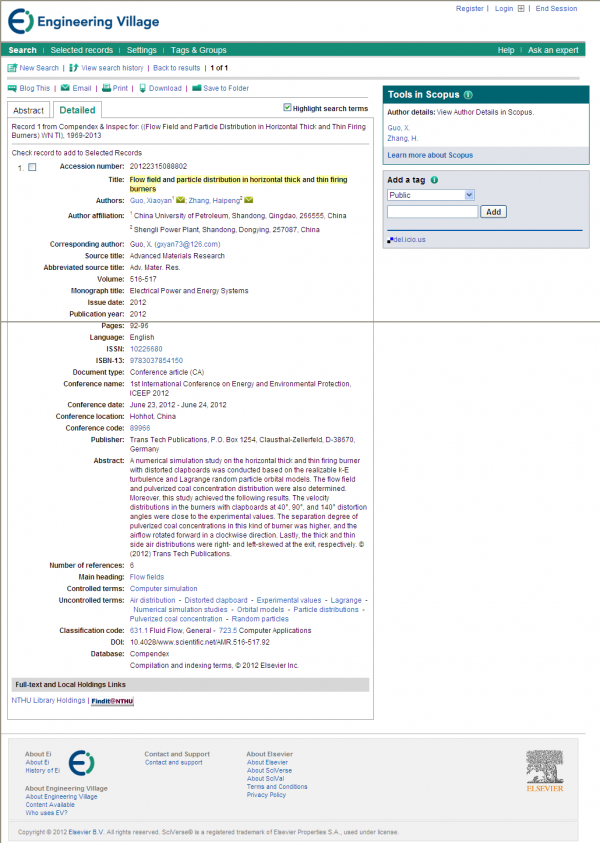Open History of Ei footer link
Viewport: 600px width, 843px height.
pos(42,770)
